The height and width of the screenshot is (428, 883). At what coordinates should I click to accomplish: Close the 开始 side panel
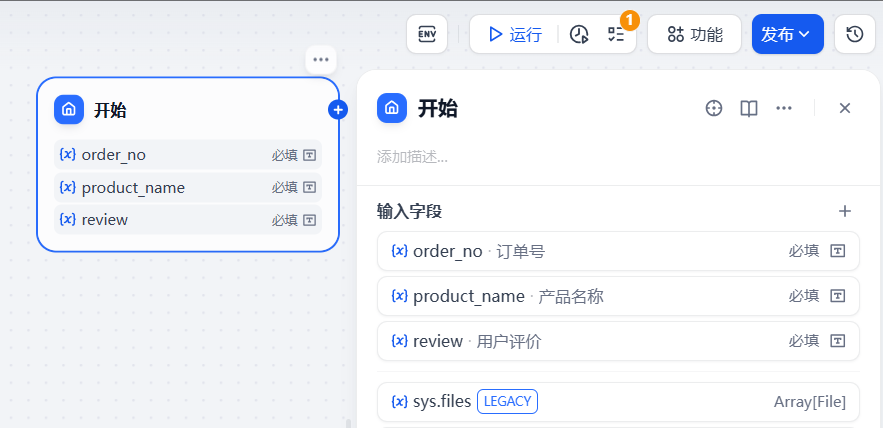(x=844, y=108)
